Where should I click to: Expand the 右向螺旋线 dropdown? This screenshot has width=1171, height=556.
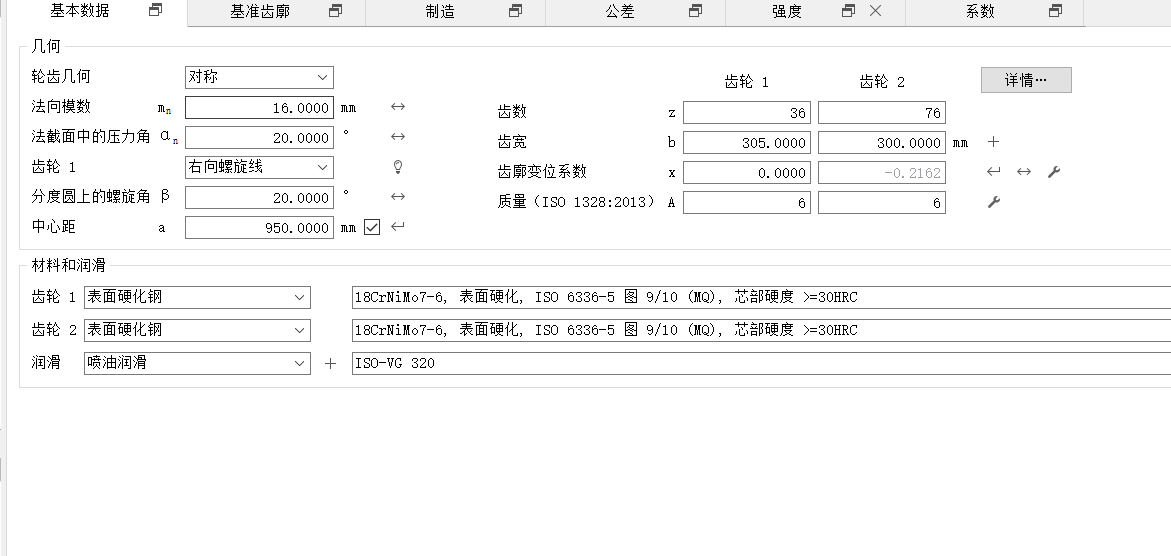point(259,167)
